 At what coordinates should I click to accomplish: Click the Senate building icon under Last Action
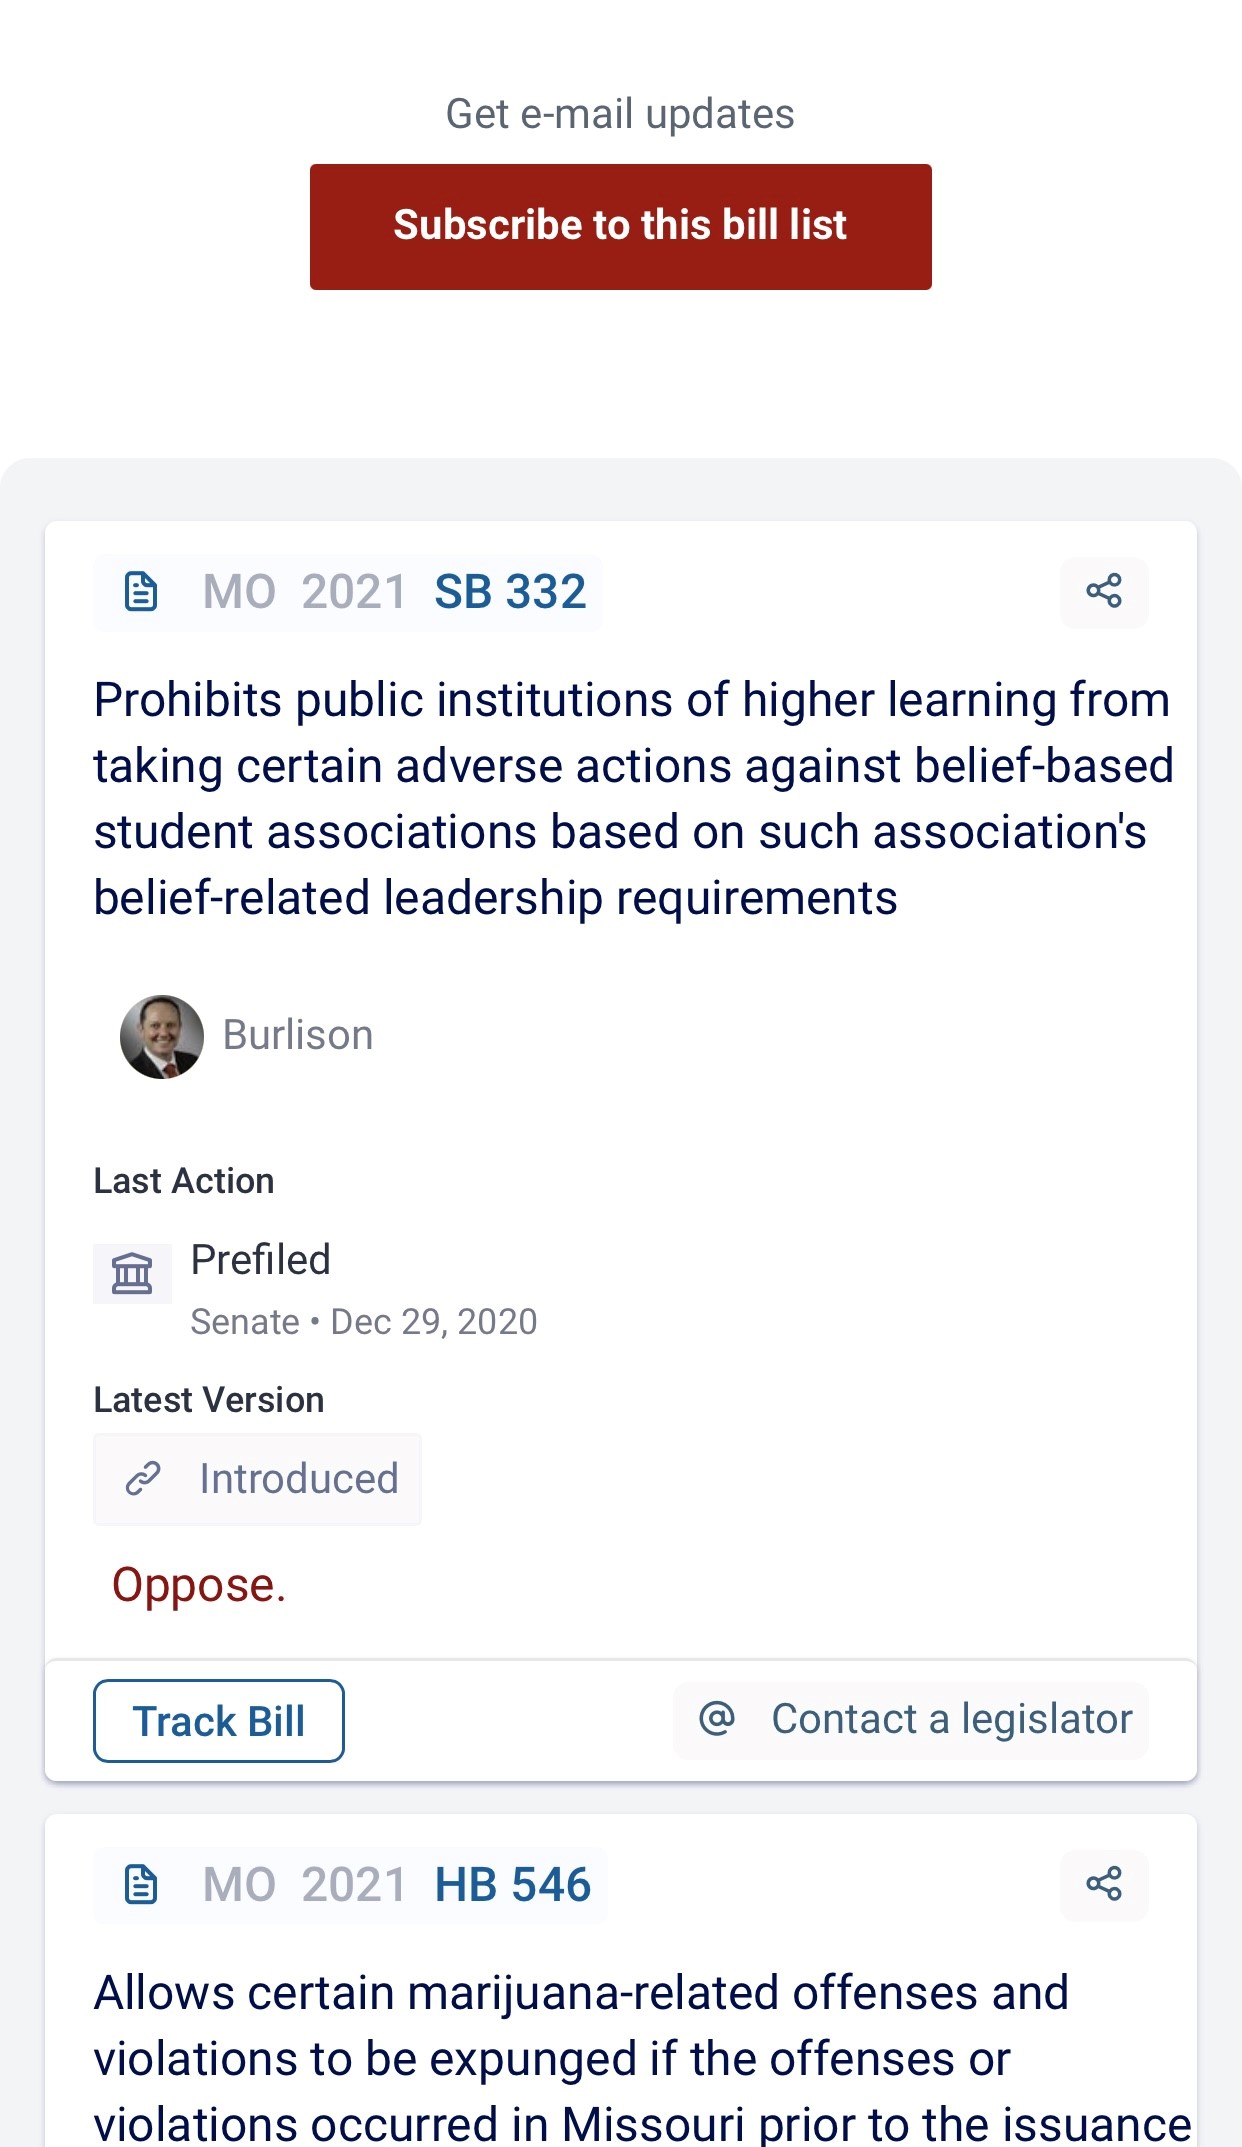pyautogui.click(x=132, y=1274)
